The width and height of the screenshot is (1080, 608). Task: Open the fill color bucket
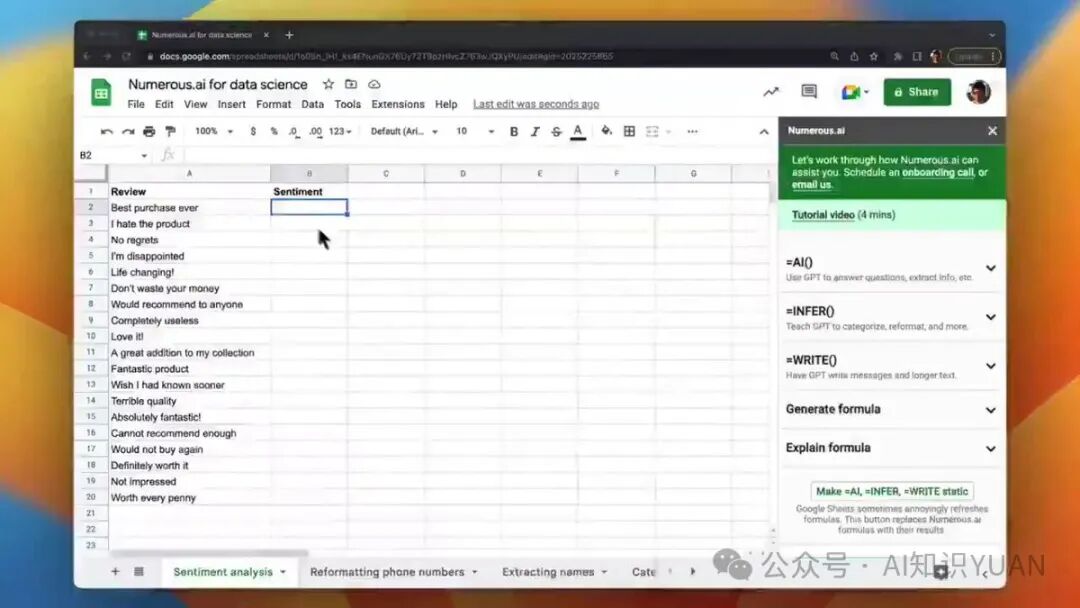pos(606,131)
